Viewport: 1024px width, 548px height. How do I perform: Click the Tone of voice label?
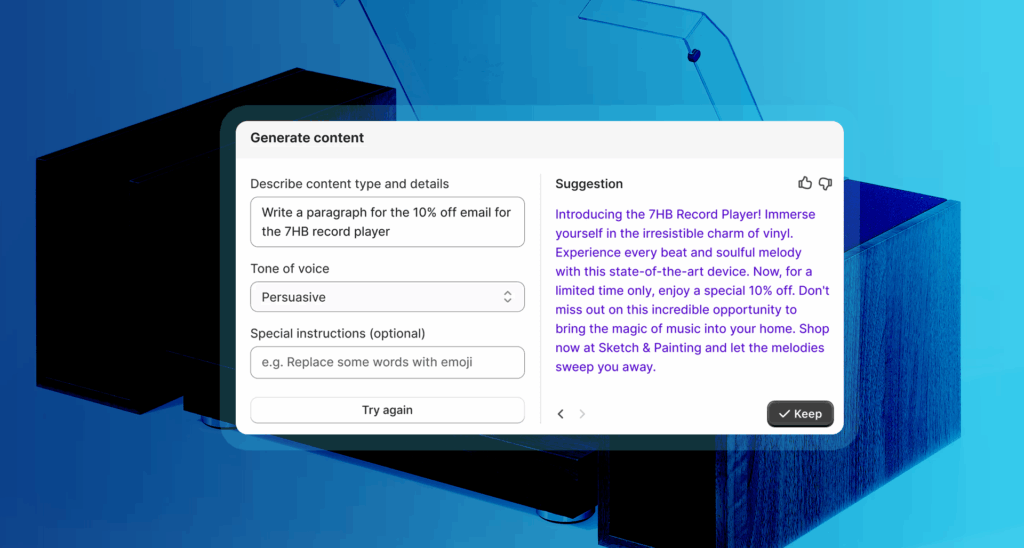coord(290,268)
